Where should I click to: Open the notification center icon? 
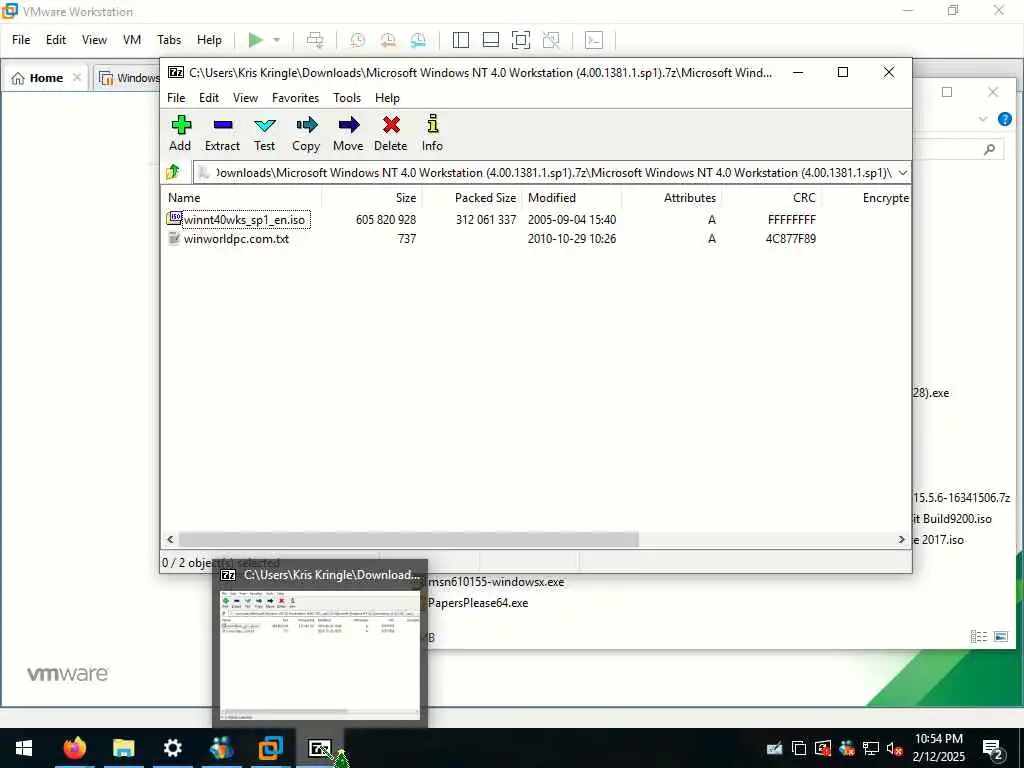pos(992,748)
